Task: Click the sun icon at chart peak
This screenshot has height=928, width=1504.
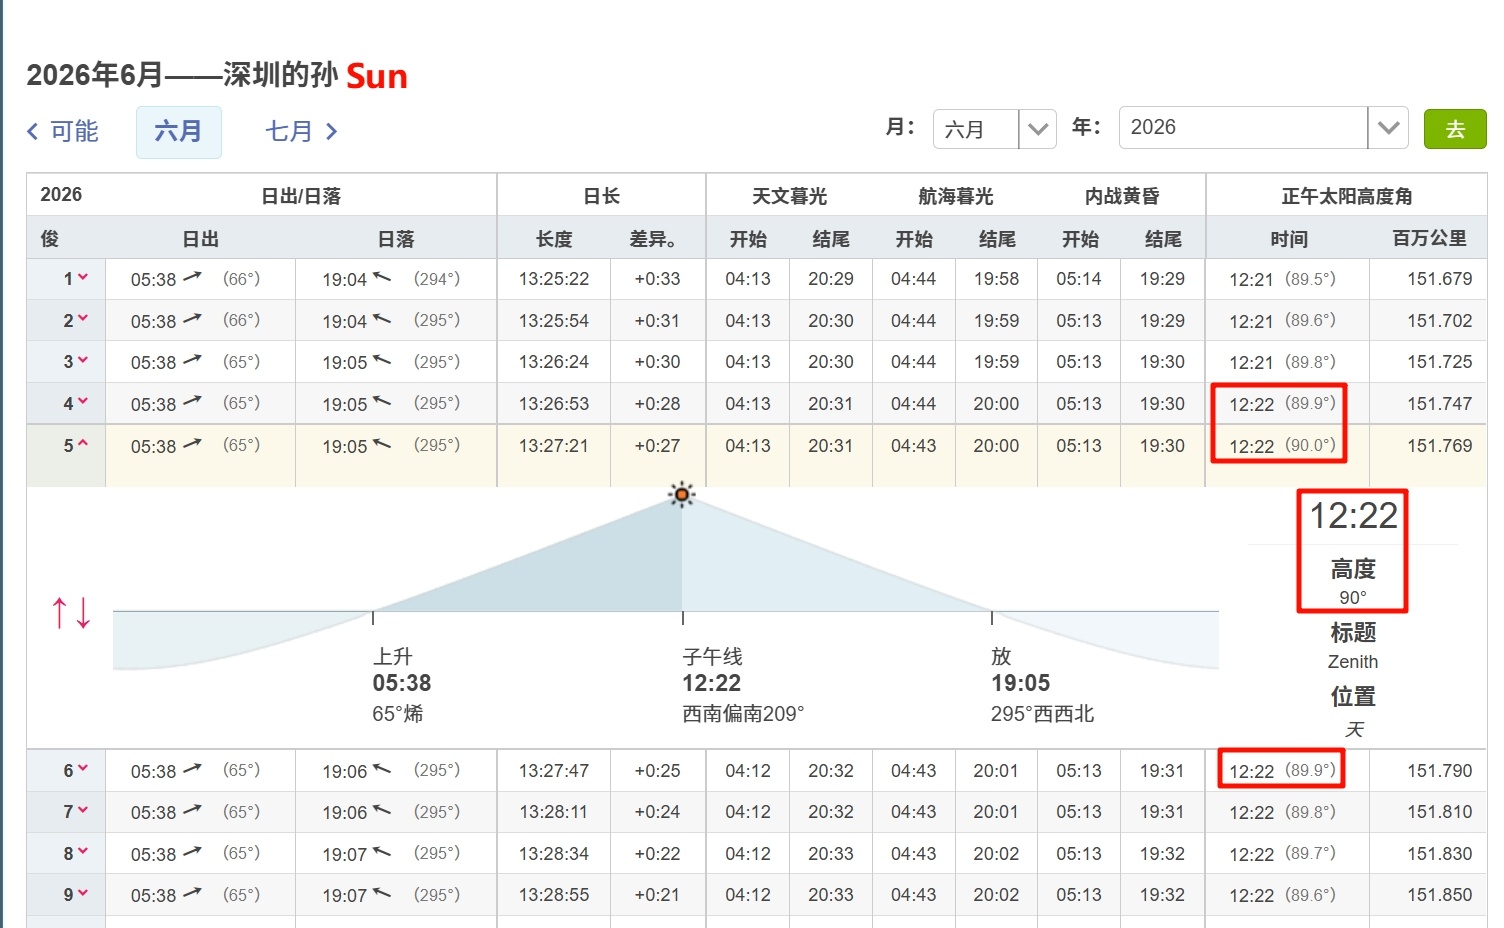Action: (x=682, y=494)
